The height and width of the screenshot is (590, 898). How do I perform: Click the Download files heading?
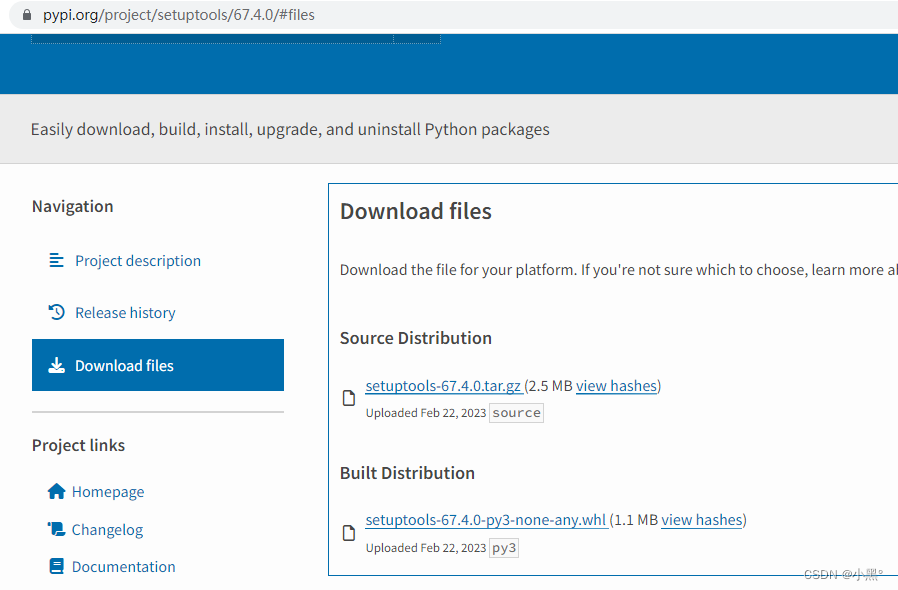click(416, 211)
